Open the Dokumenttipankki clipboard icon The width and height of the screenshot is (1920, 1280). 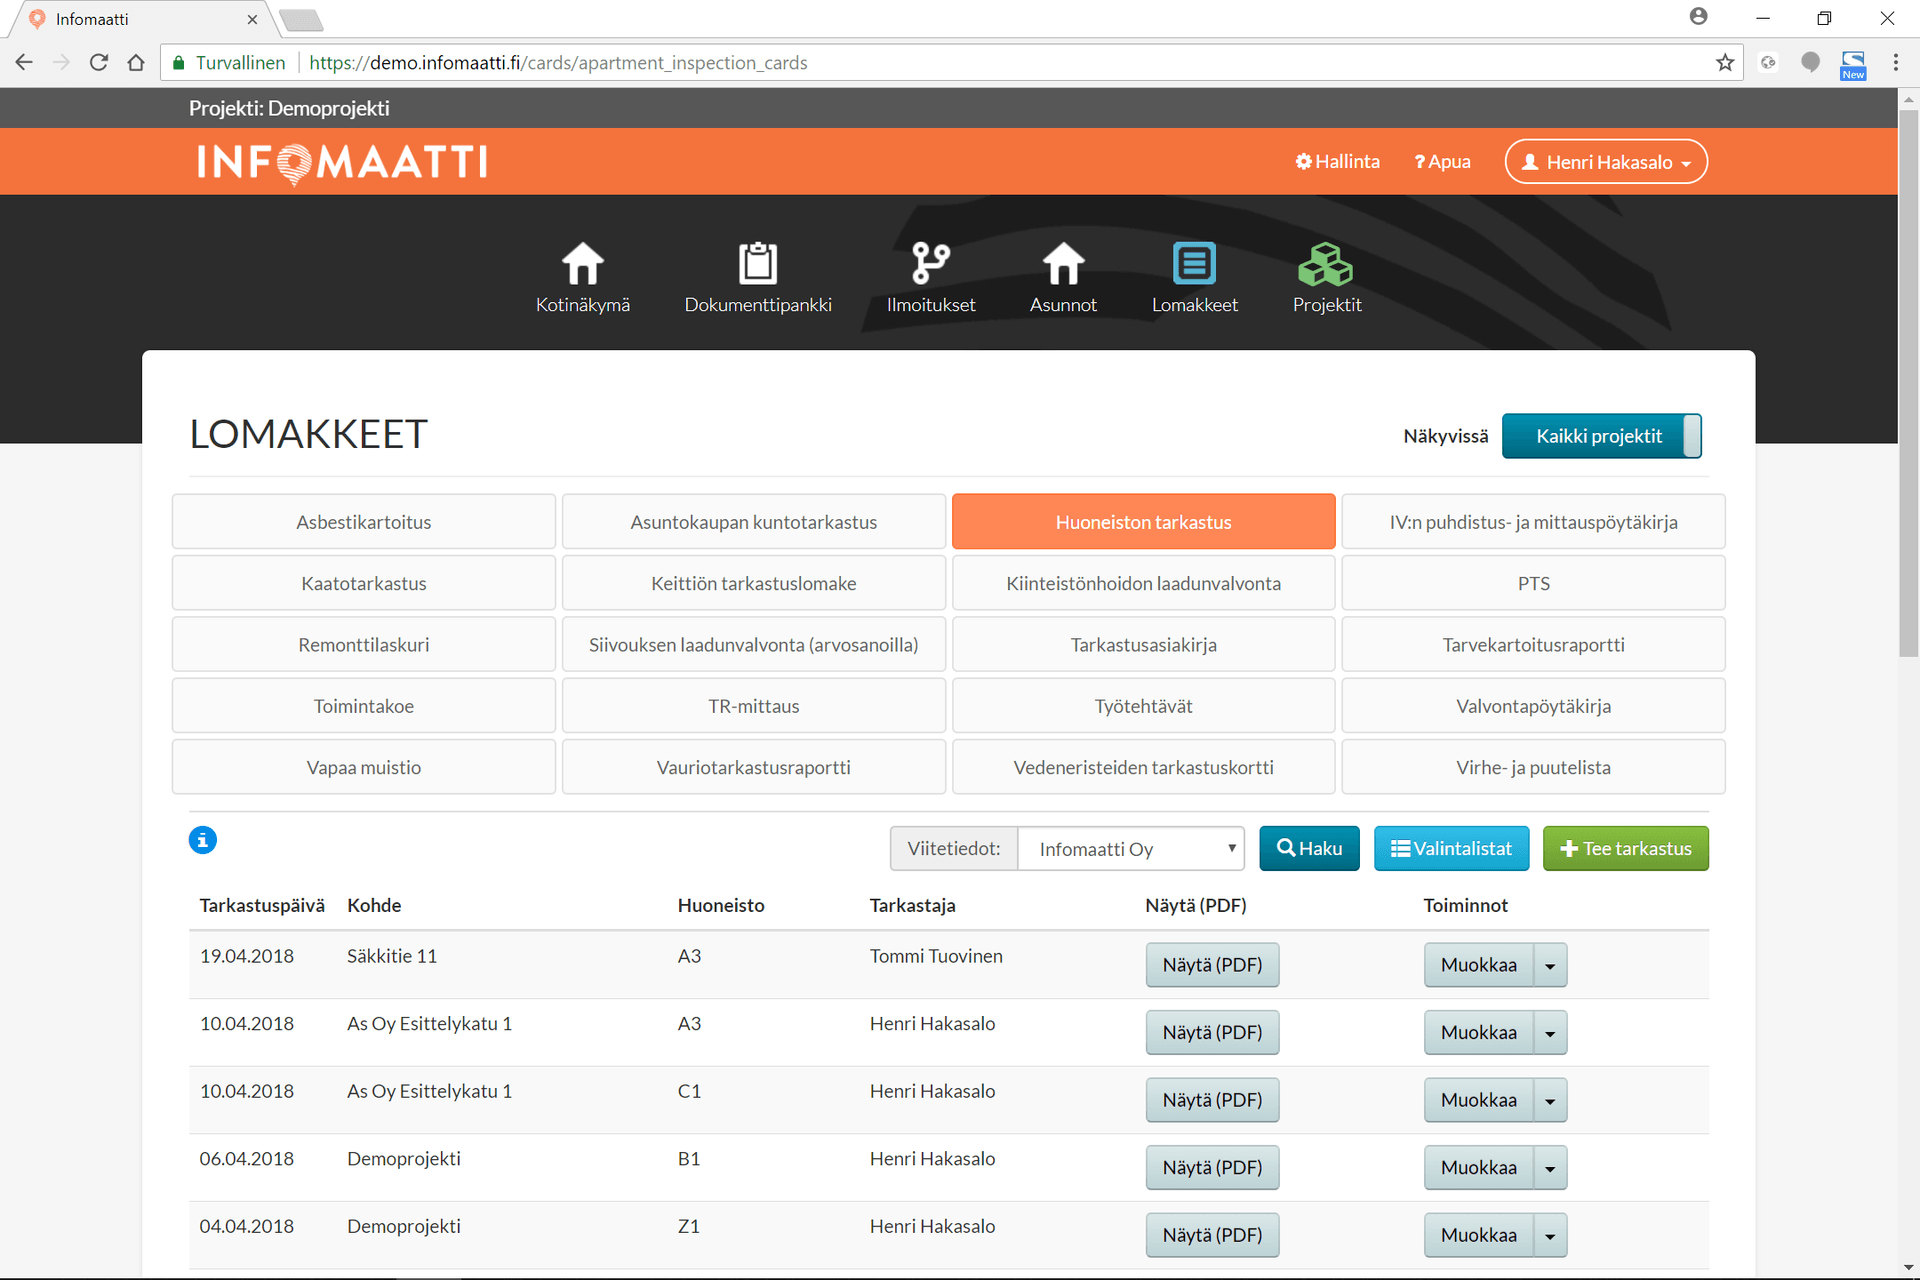[x=758, y=265]
